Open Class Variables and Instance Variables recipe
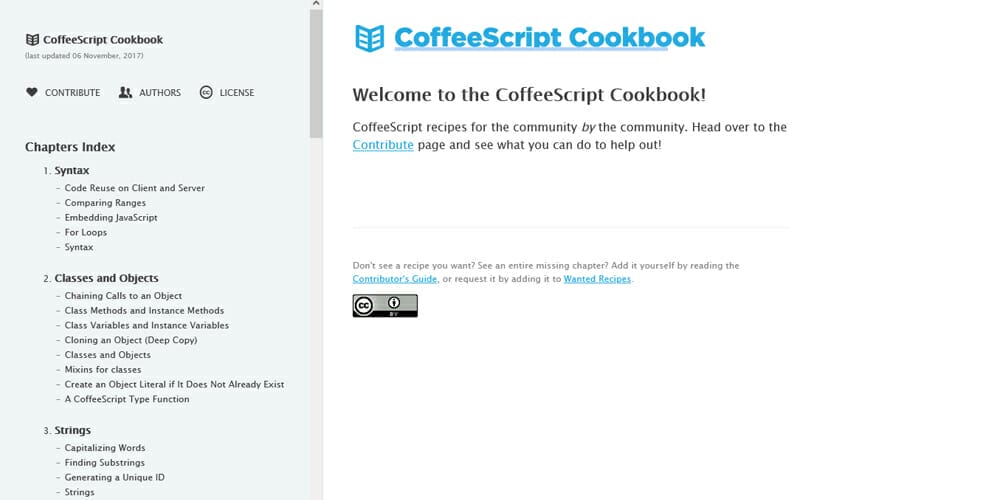The image size is (1000, 500). (147, 325)
